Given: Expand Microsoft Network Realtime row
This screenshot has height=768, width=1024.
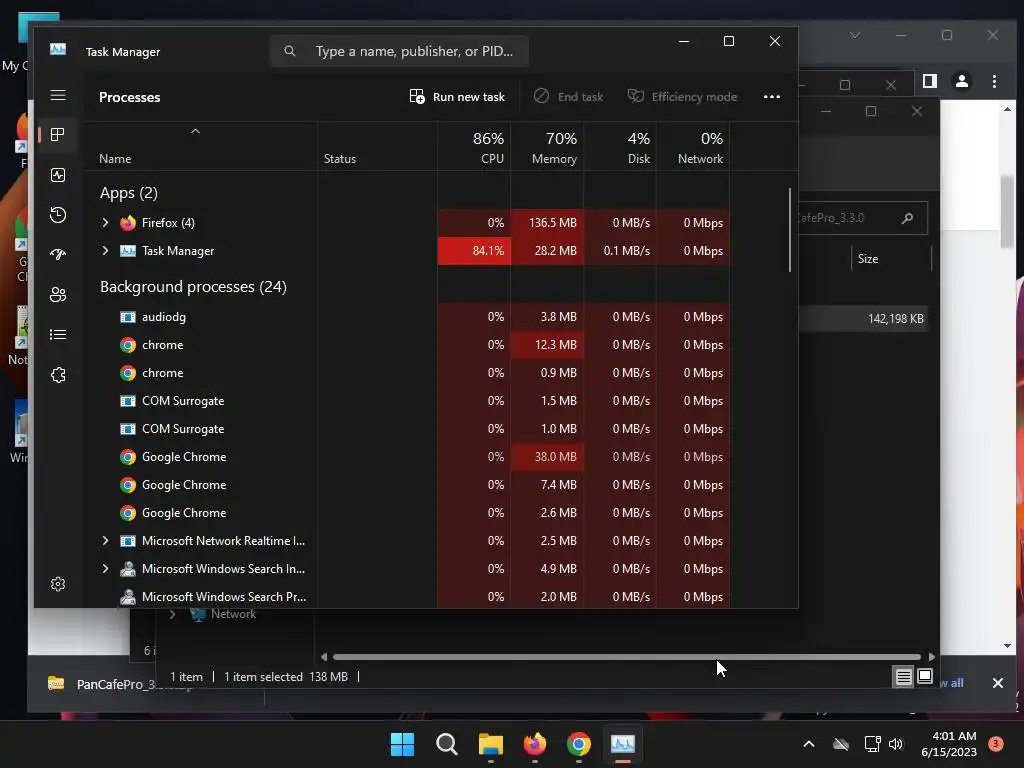Looking at the screenshot, I should (x=105, y=541).
